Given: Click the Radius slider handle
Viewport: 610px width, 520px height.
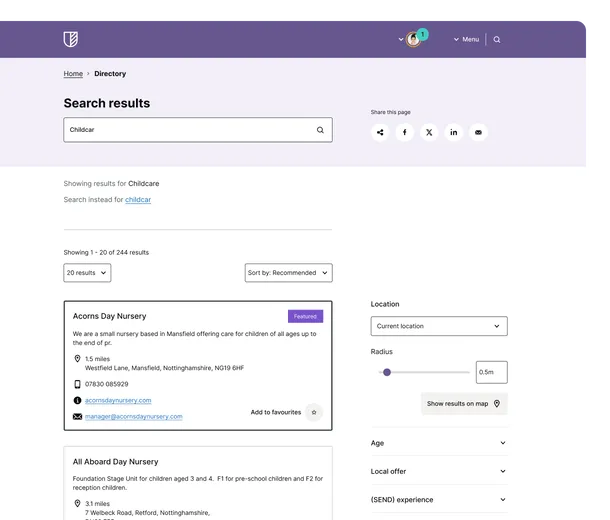Looking at the screenshot, I should 387,372.
